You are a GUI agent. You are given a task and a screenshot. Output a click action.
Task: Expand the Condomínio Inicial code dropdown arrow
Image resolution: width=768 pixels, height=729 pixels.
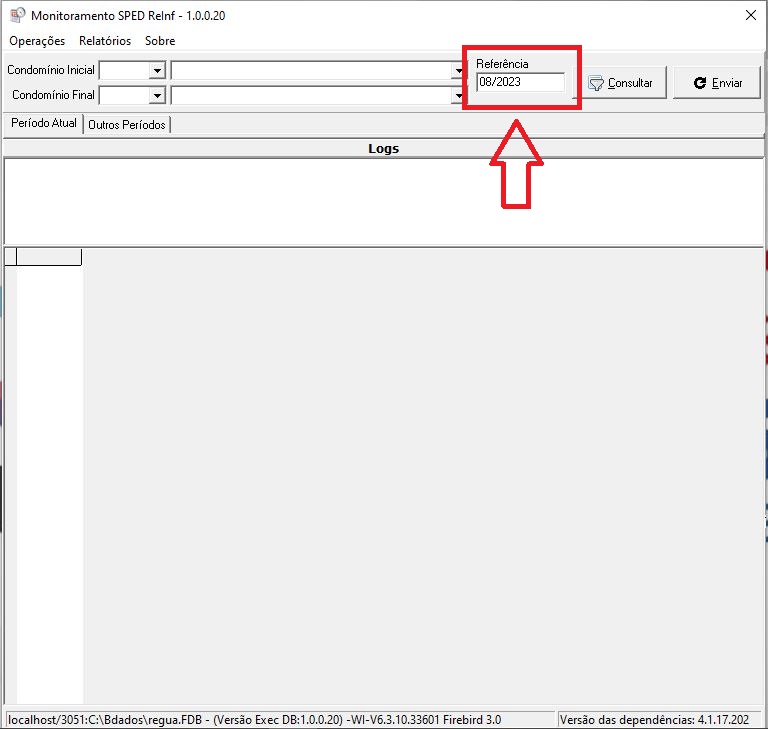(x=157, y=71)
